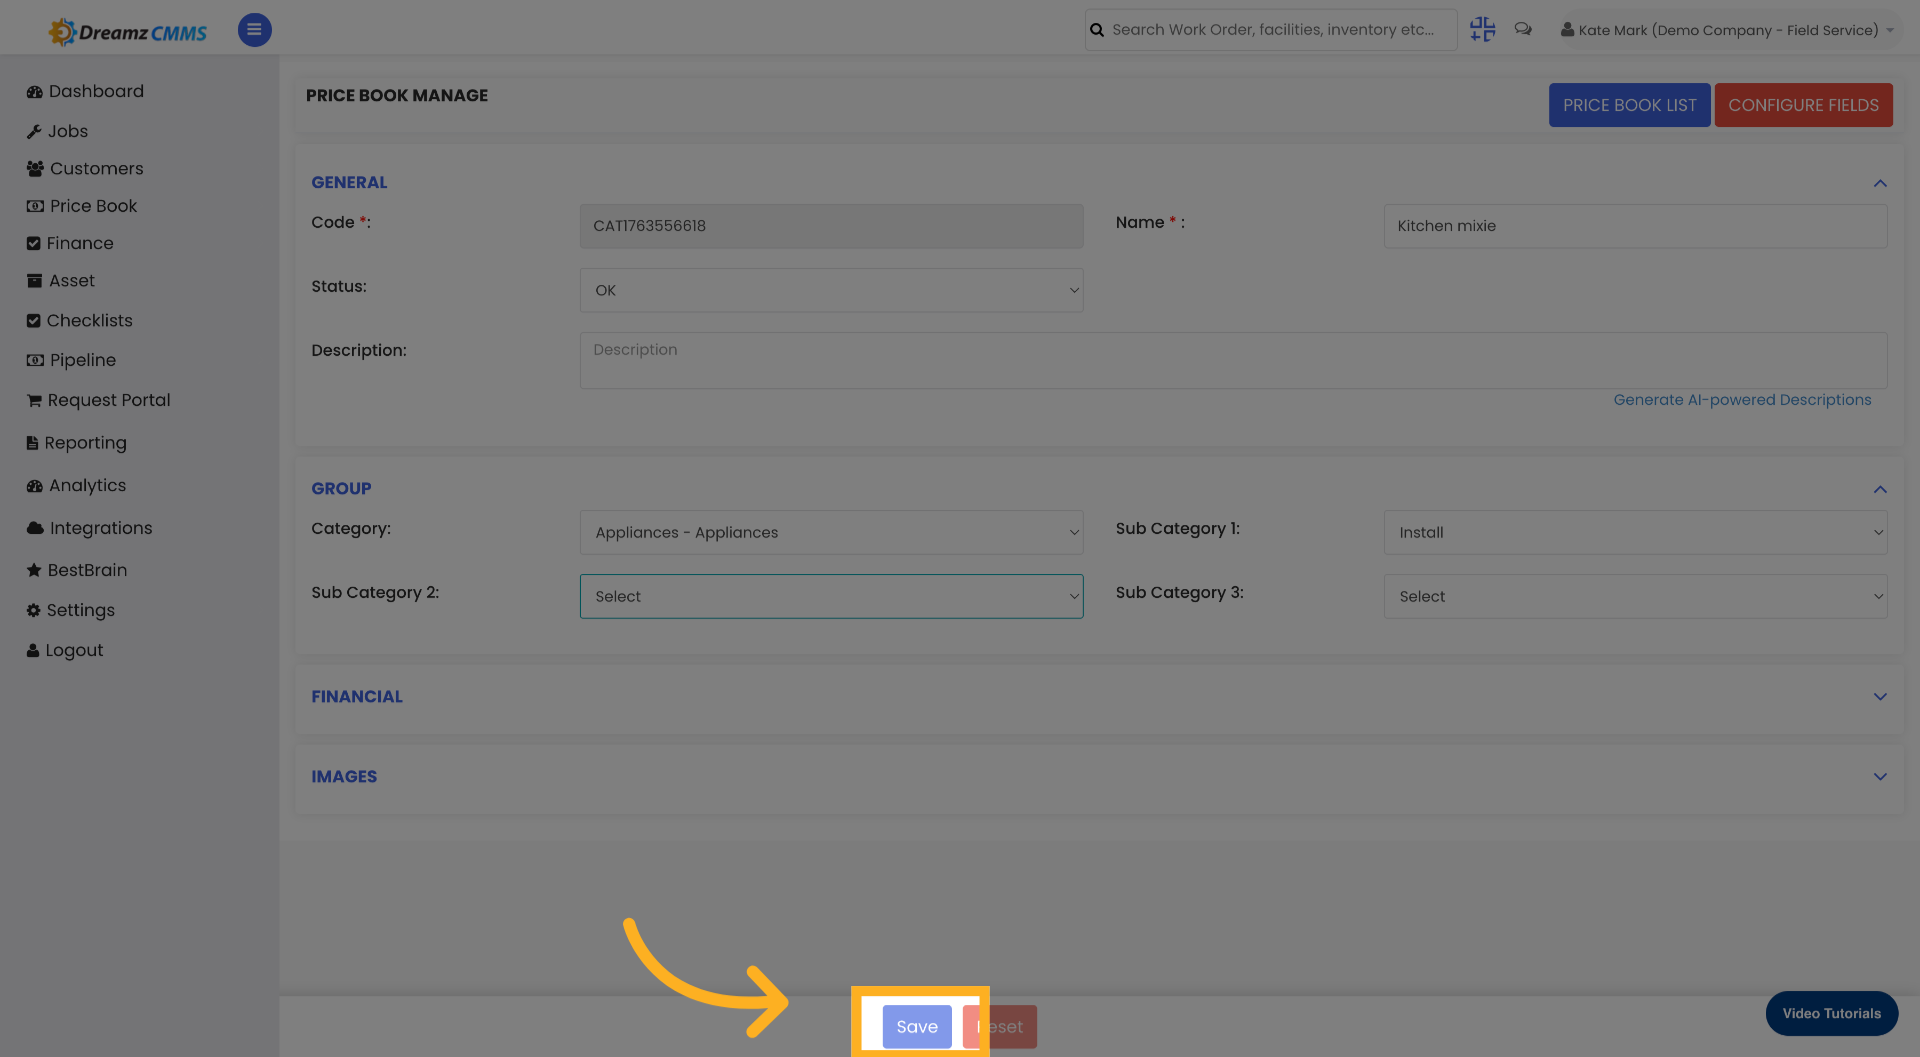Click the BestBrain star icon
This screenshot has height=1057, width=1920.
click(x=34, y=570)
